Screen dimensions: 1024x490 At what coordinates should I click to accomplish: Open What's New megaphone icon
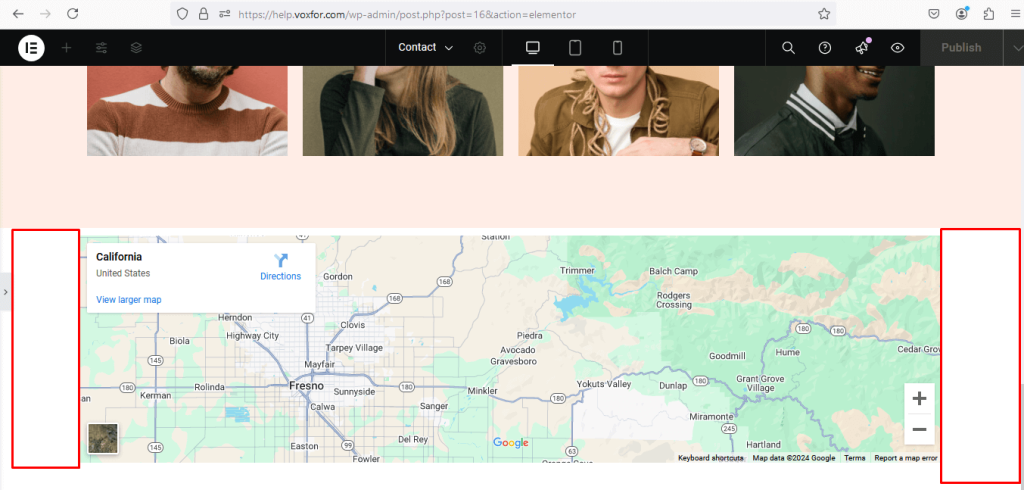(x=862, y=47)
